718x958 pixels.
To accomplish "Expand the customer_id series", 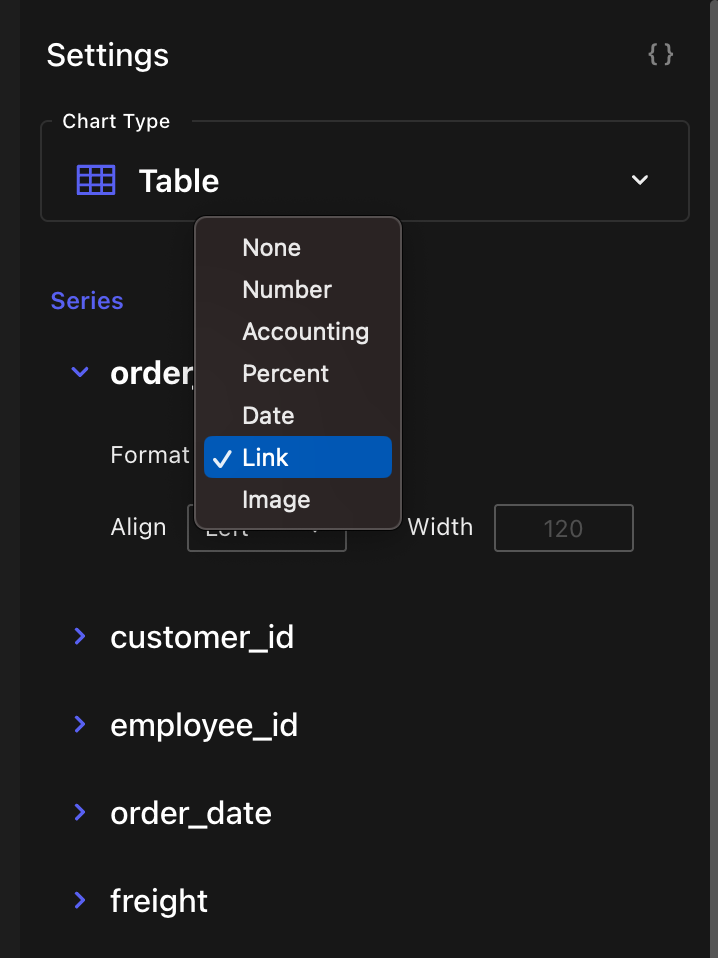I will [80, 636].
